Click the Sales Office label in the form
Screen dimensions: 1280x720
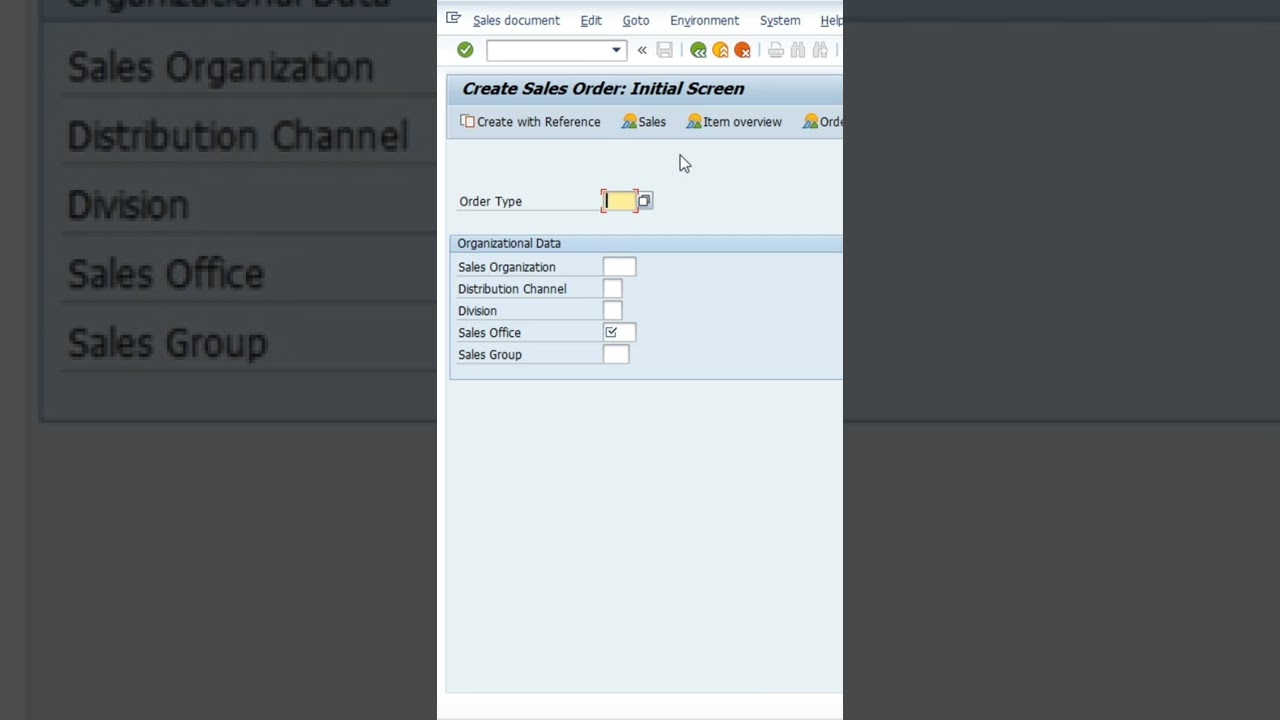489,333
